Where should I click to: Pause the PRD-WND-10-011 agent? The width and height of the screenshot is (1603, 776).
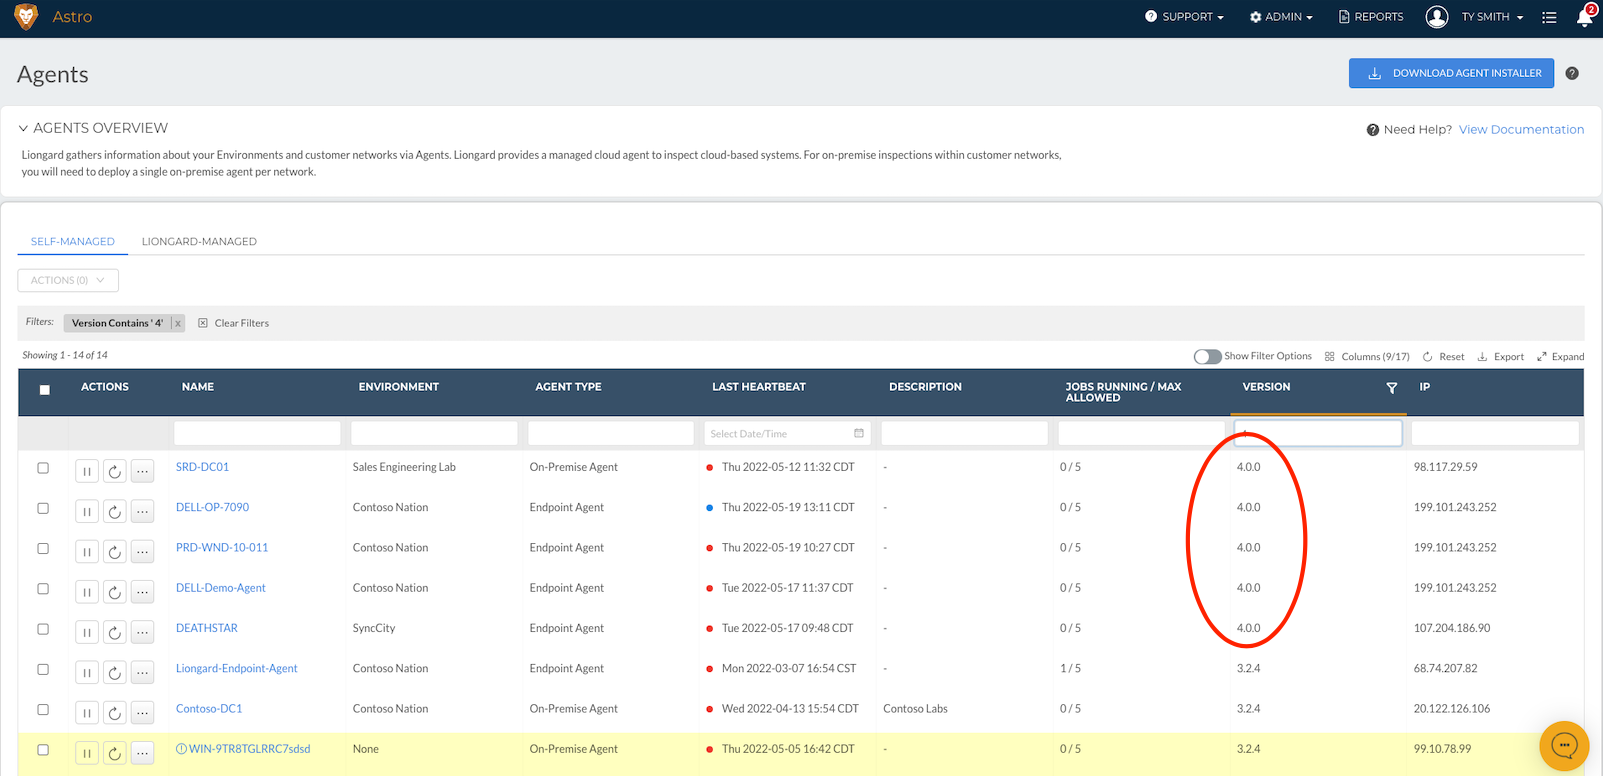click(87, 551)
